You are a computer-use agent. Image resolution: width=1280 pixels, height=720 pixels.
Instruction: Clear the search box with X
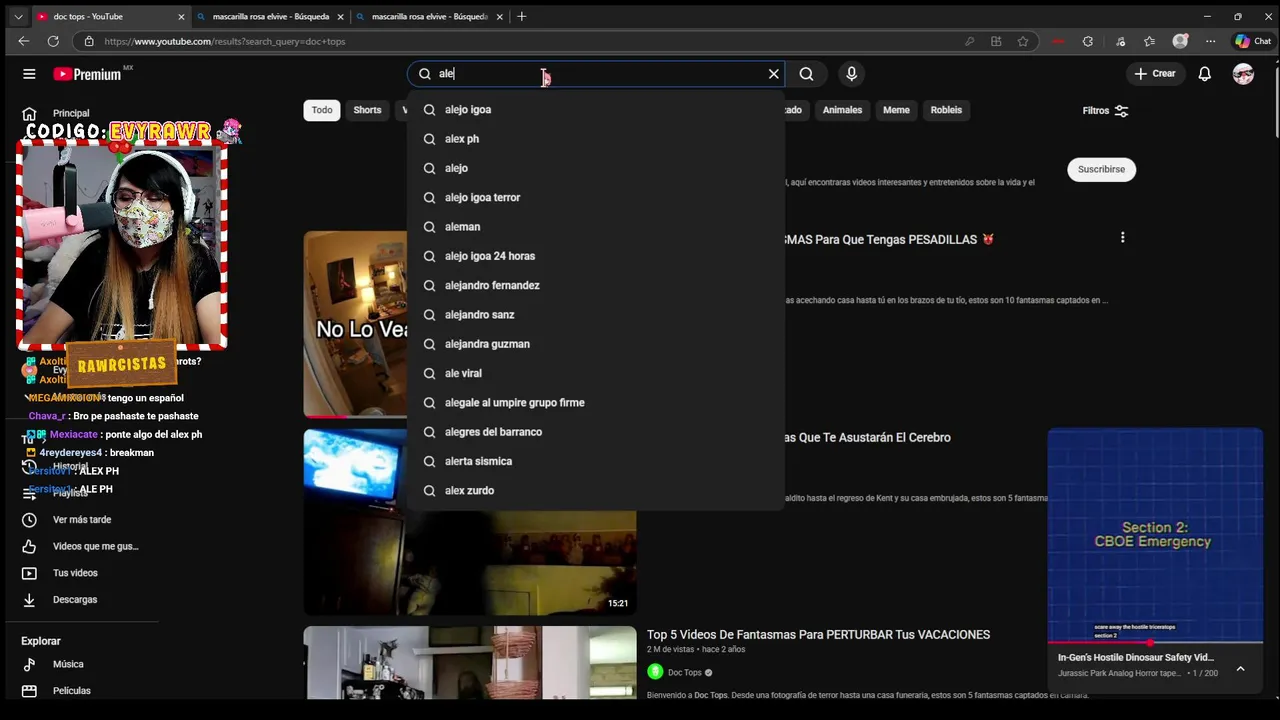pyautogui.click(x=773, y=74)
